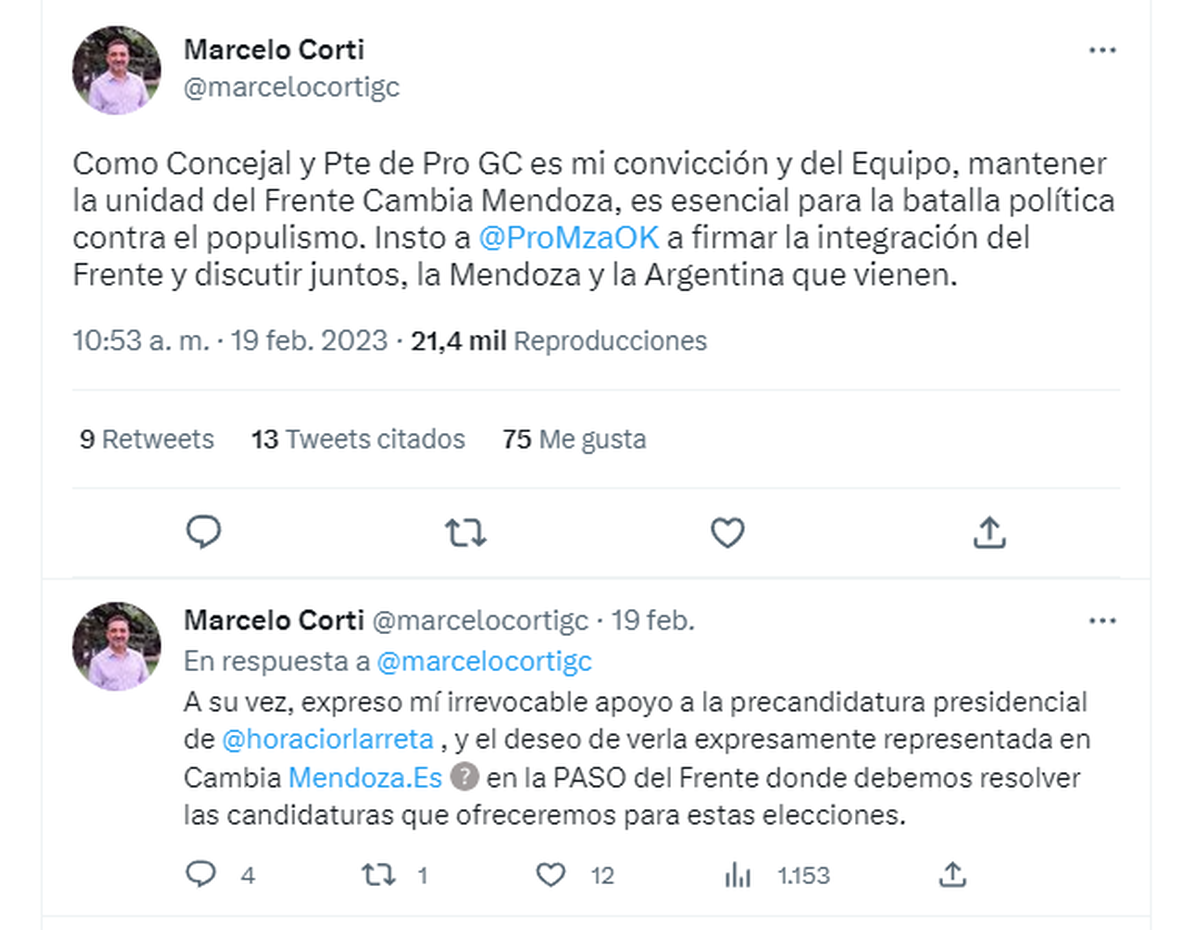
Task: Like the reply tweet showing 12 likes
Action: 551,875
